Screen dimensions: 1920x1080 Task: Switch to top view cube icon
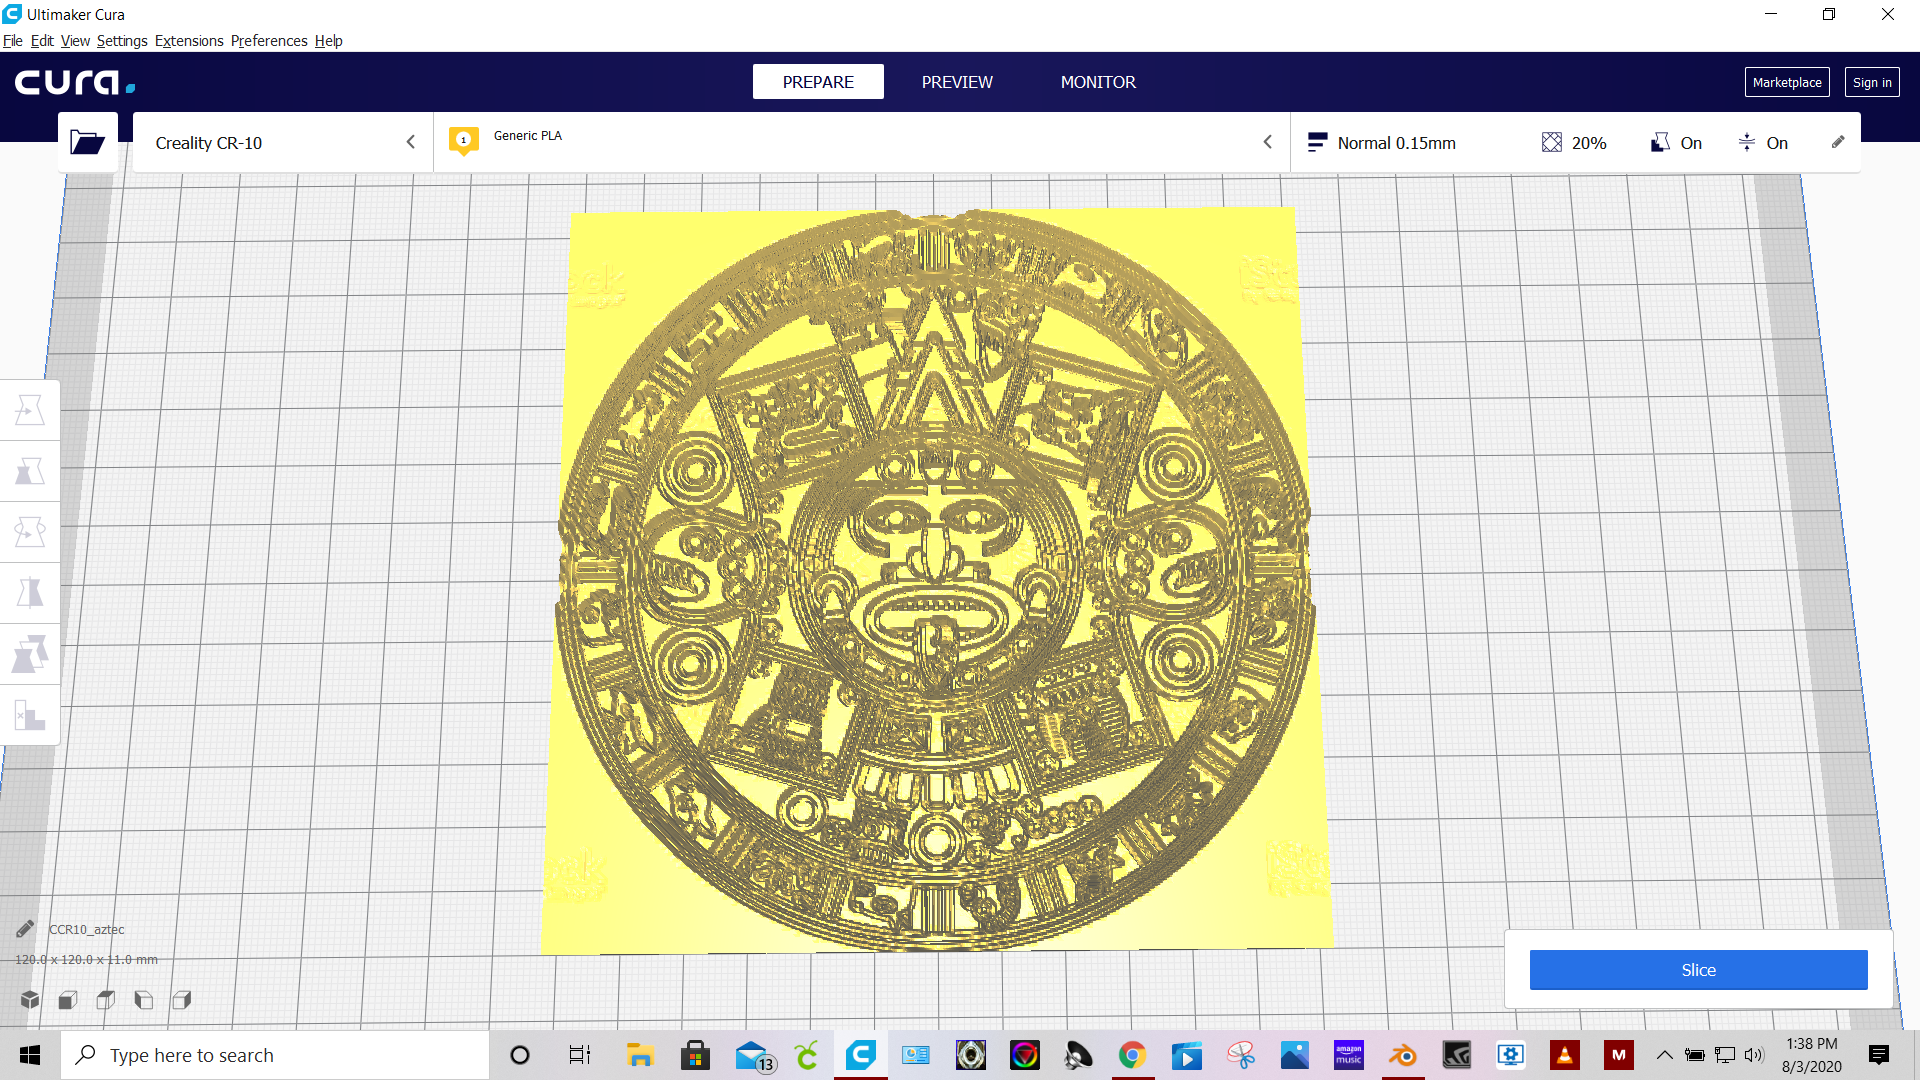click(x=106, y=999)
